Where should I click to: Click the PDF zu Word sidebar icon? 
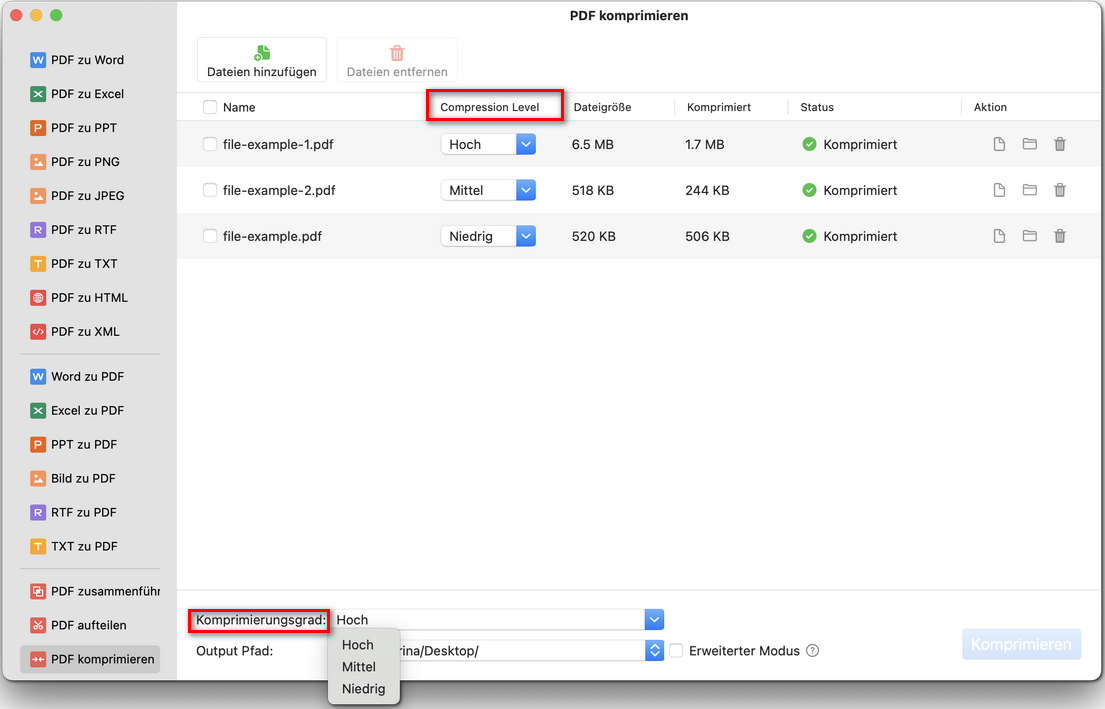(x=38, y=60)
